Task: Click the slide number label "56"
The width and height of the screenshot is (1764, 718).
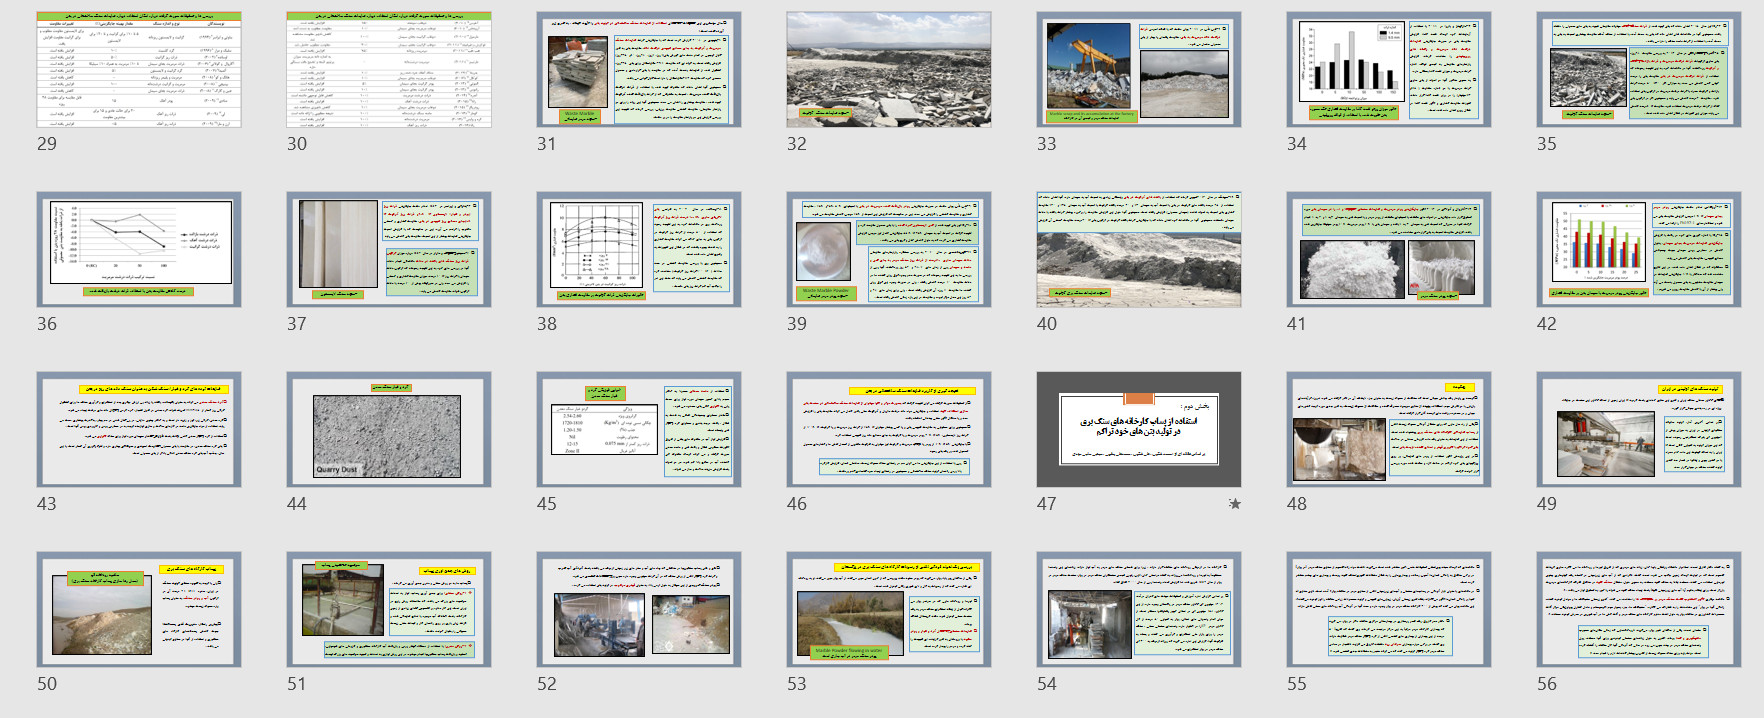Action: pos(1547,684)
